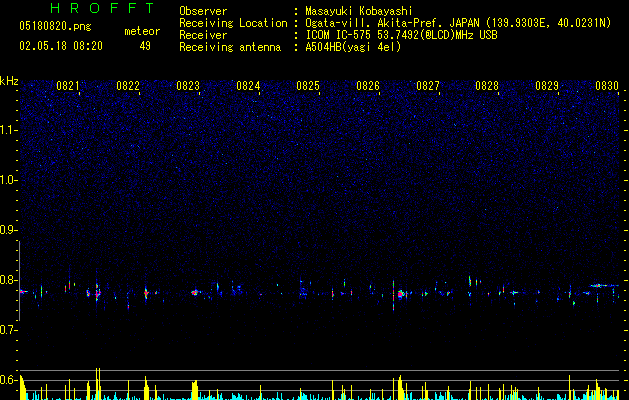Click the 0.7 kHz axis label

click(9, 330)
